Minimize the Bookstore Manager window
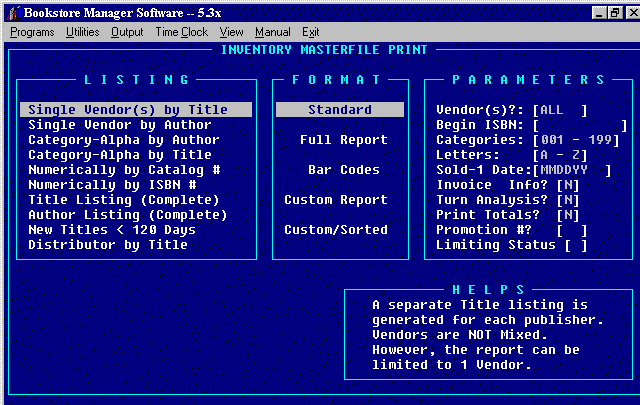The width and height of the screenshot is (640, 405). (x=599, y=13)
